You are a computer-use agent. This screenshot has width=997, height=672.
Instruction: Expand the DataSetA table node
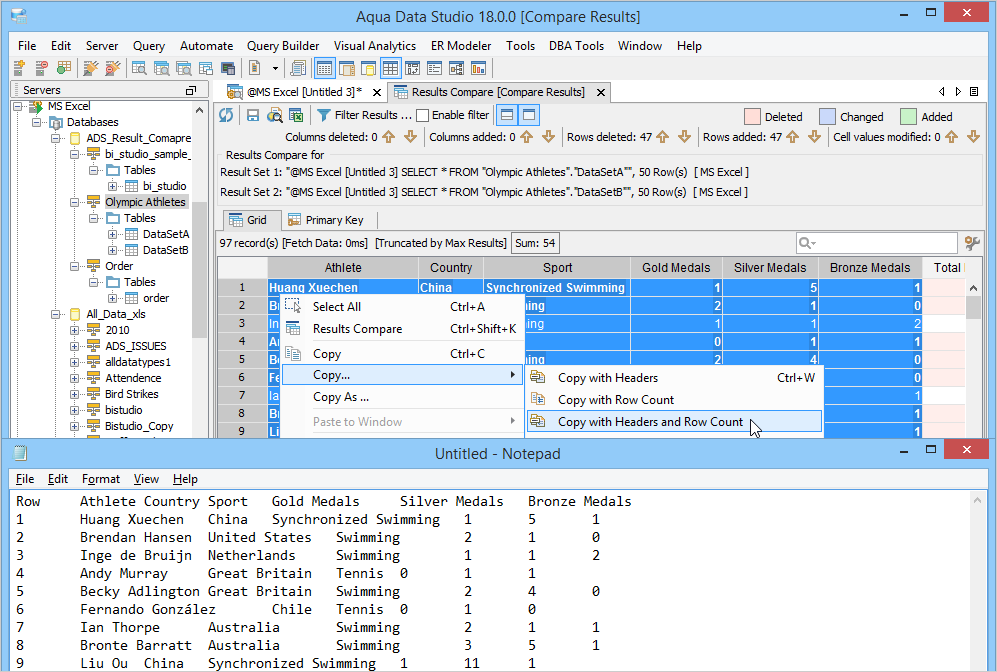pyautogui.click(x=113, y=234)
